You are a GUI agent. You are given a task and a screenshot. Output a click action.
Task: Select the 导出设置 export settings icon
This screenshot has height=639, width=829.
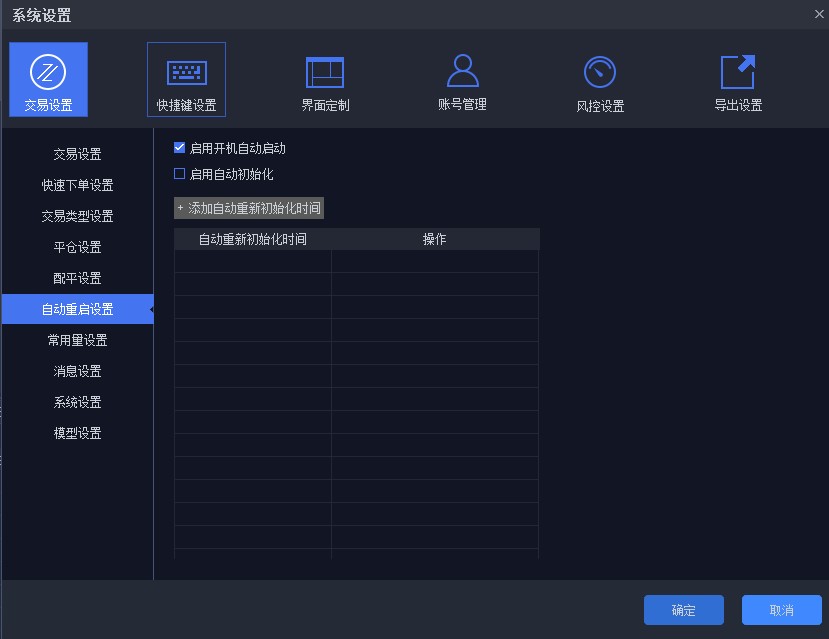737,79
